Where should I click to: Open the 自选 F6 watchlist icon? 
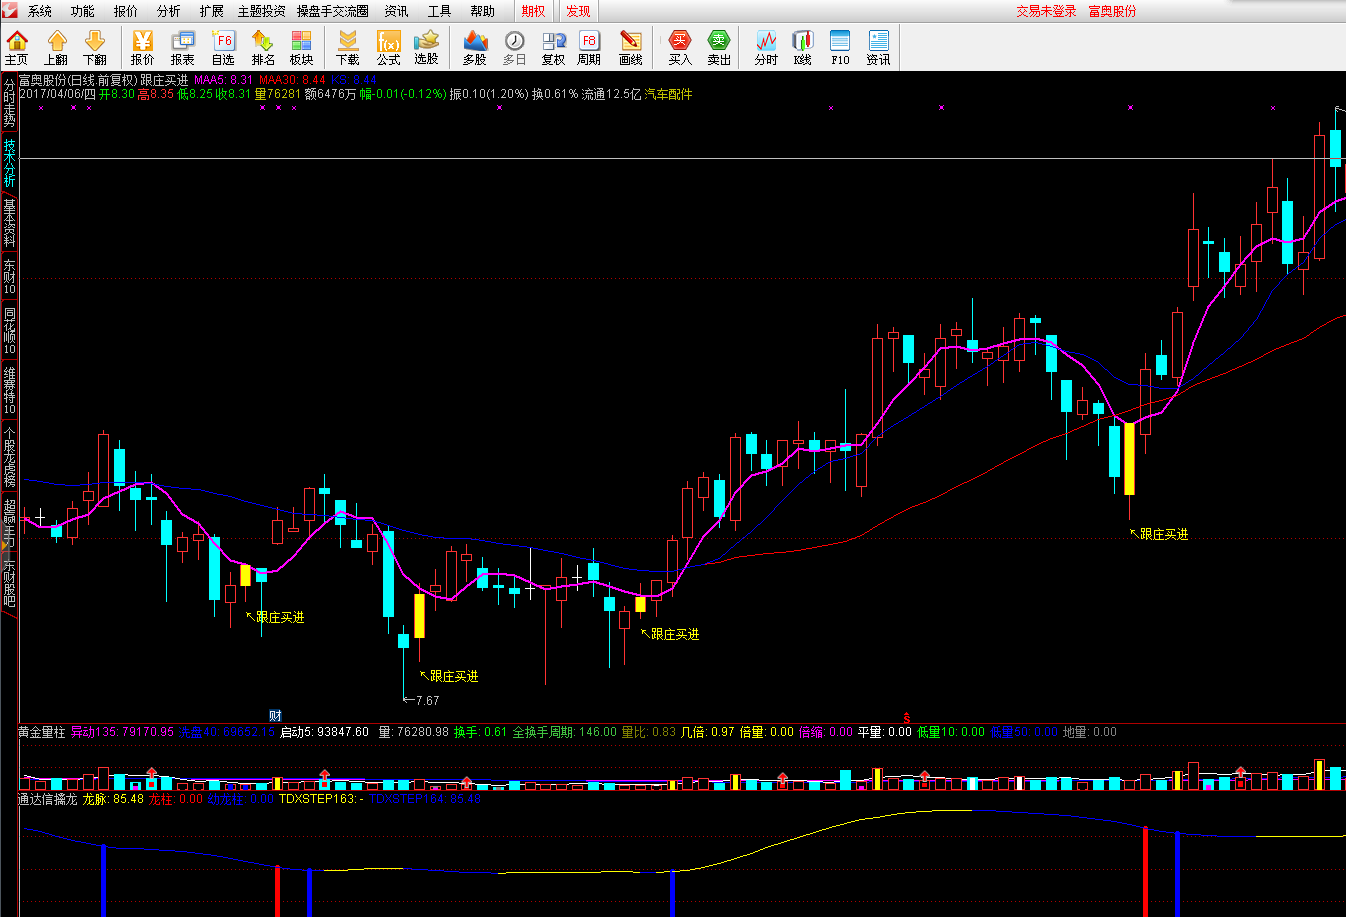coord(223,47)
